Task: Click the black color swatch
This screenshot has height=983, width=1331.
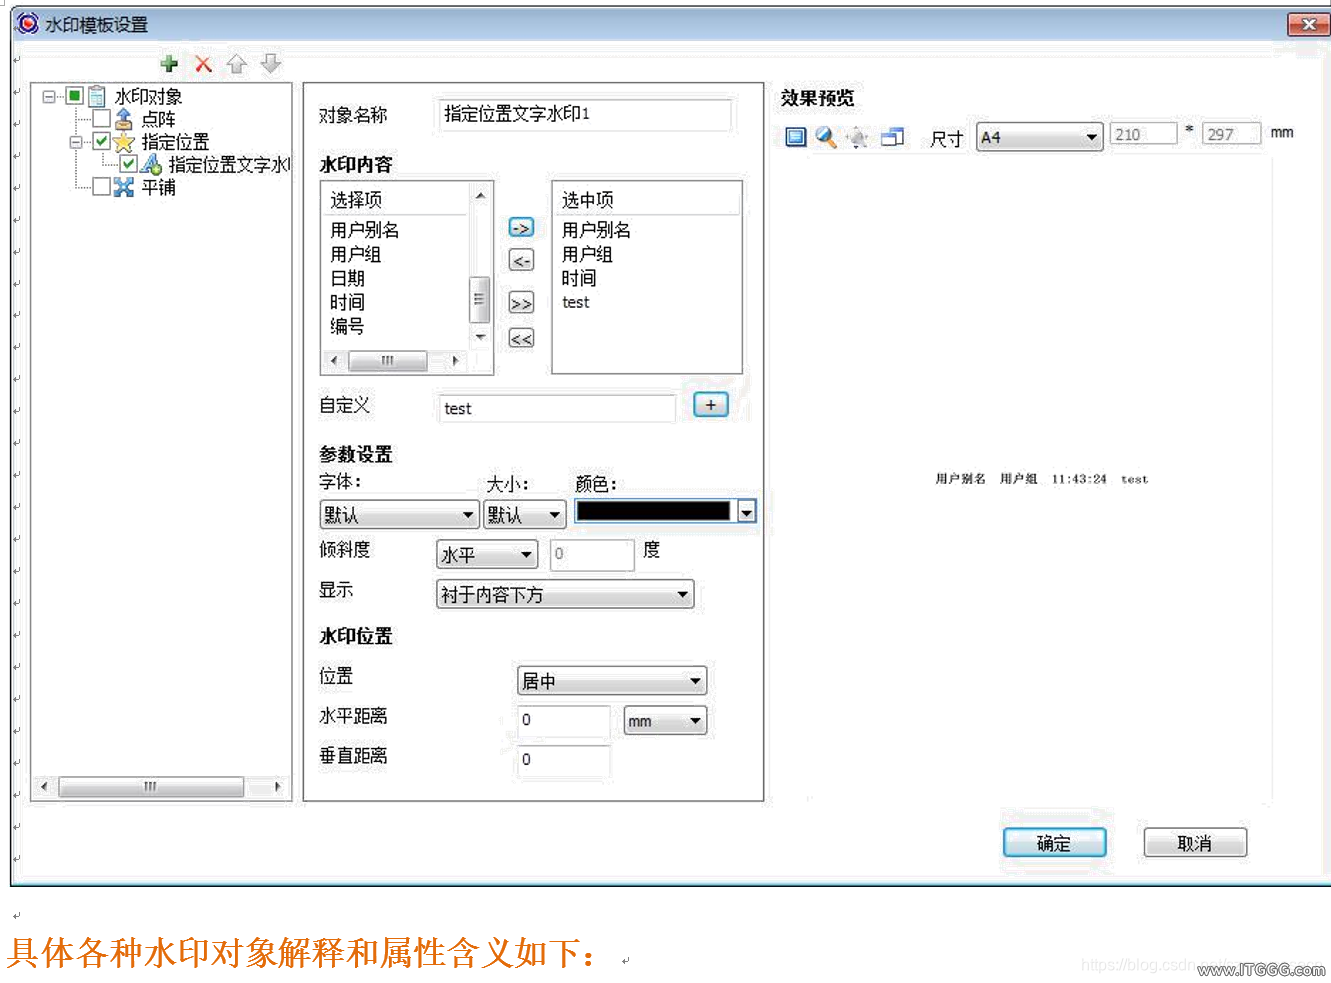Action: tap(654, 511)
